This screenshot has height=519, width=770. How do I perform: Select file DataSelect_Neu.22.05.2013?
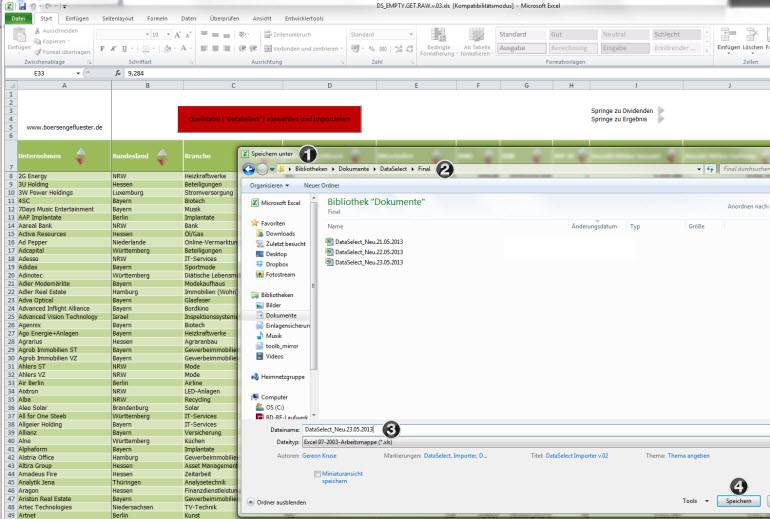(x=364, y=252)
